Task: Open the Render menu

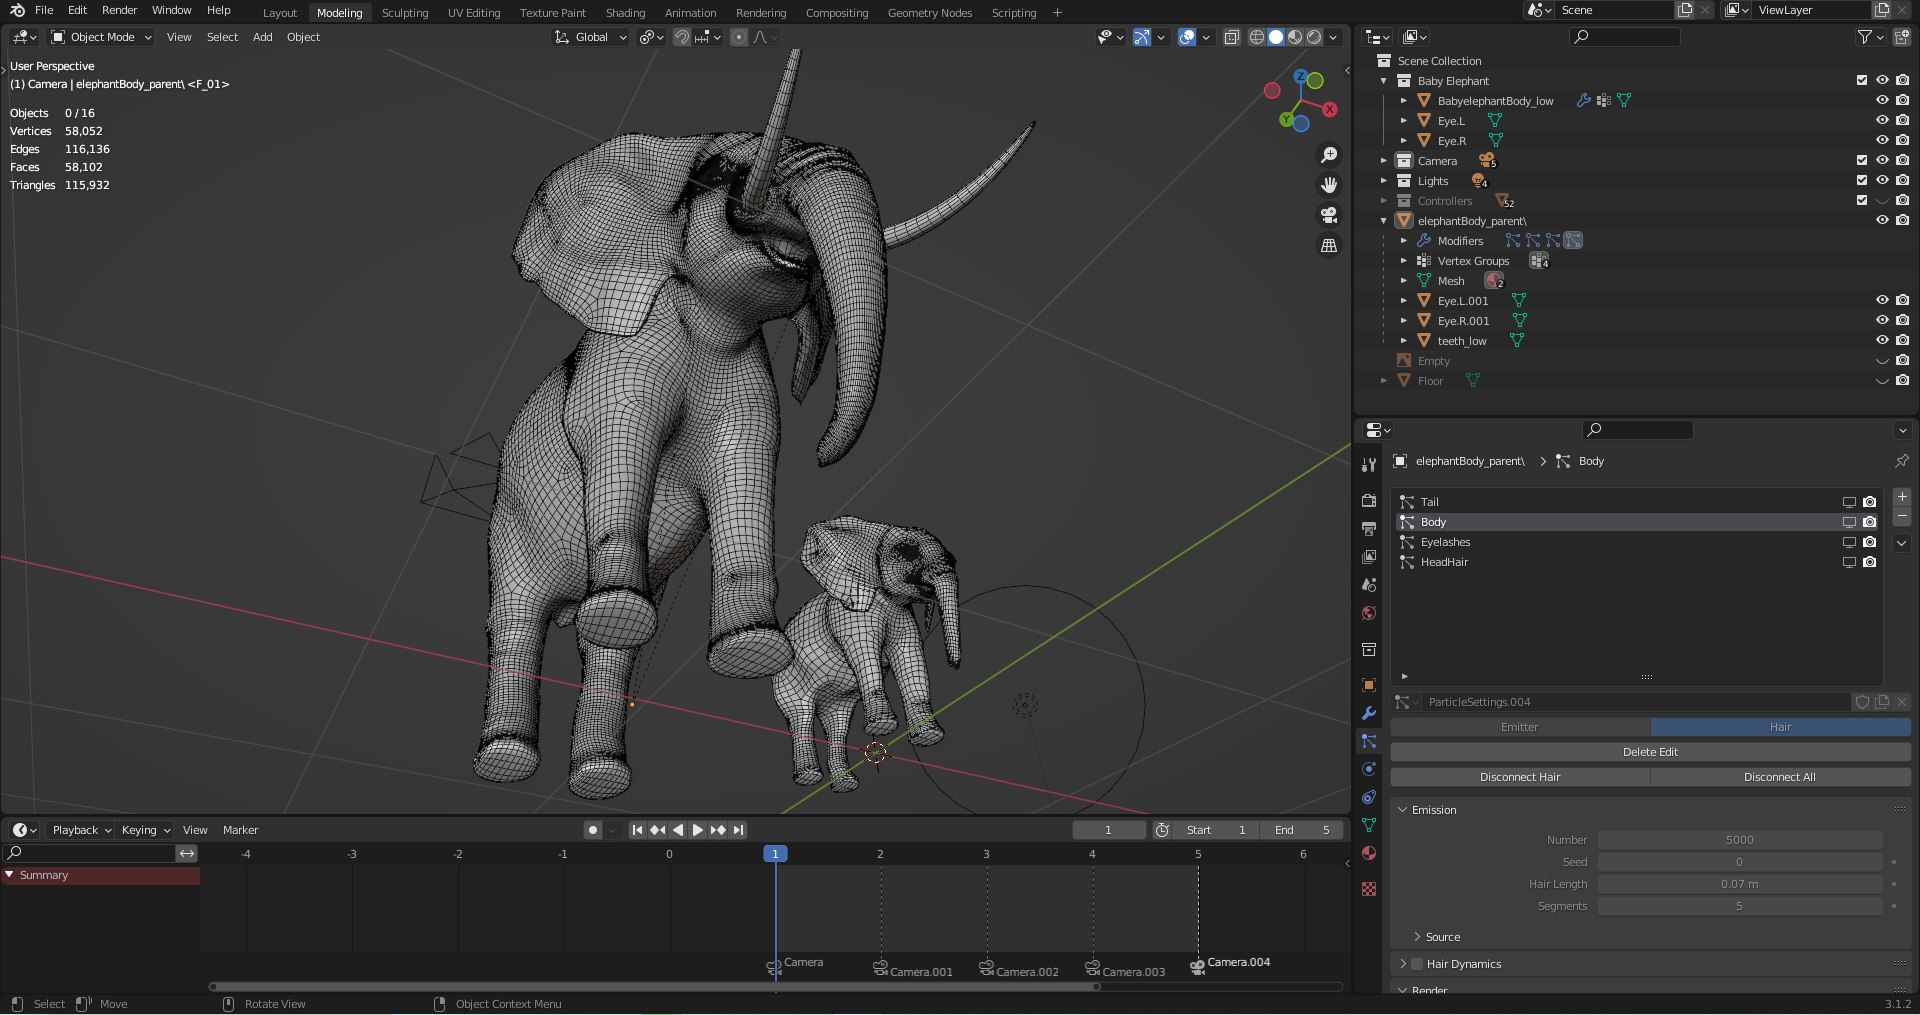Action: click(119, 10)
